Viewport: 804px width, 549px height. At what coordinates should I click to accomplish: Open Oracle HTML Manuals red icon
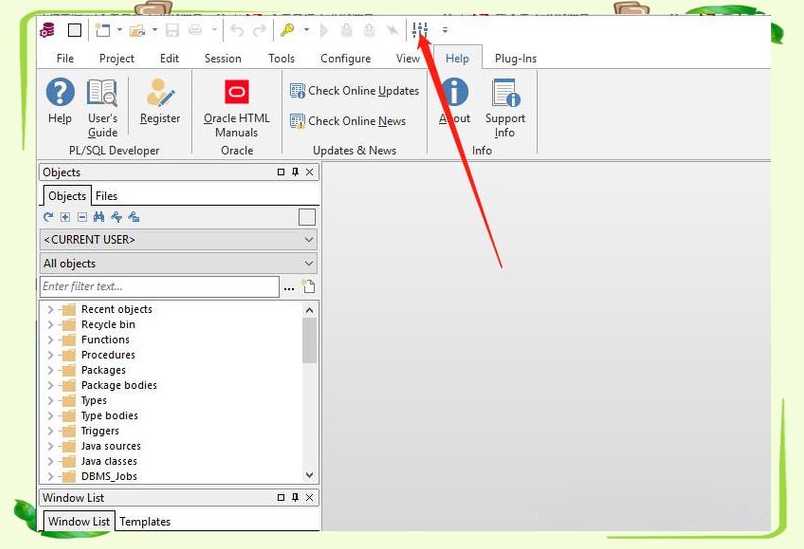(236, 92)
